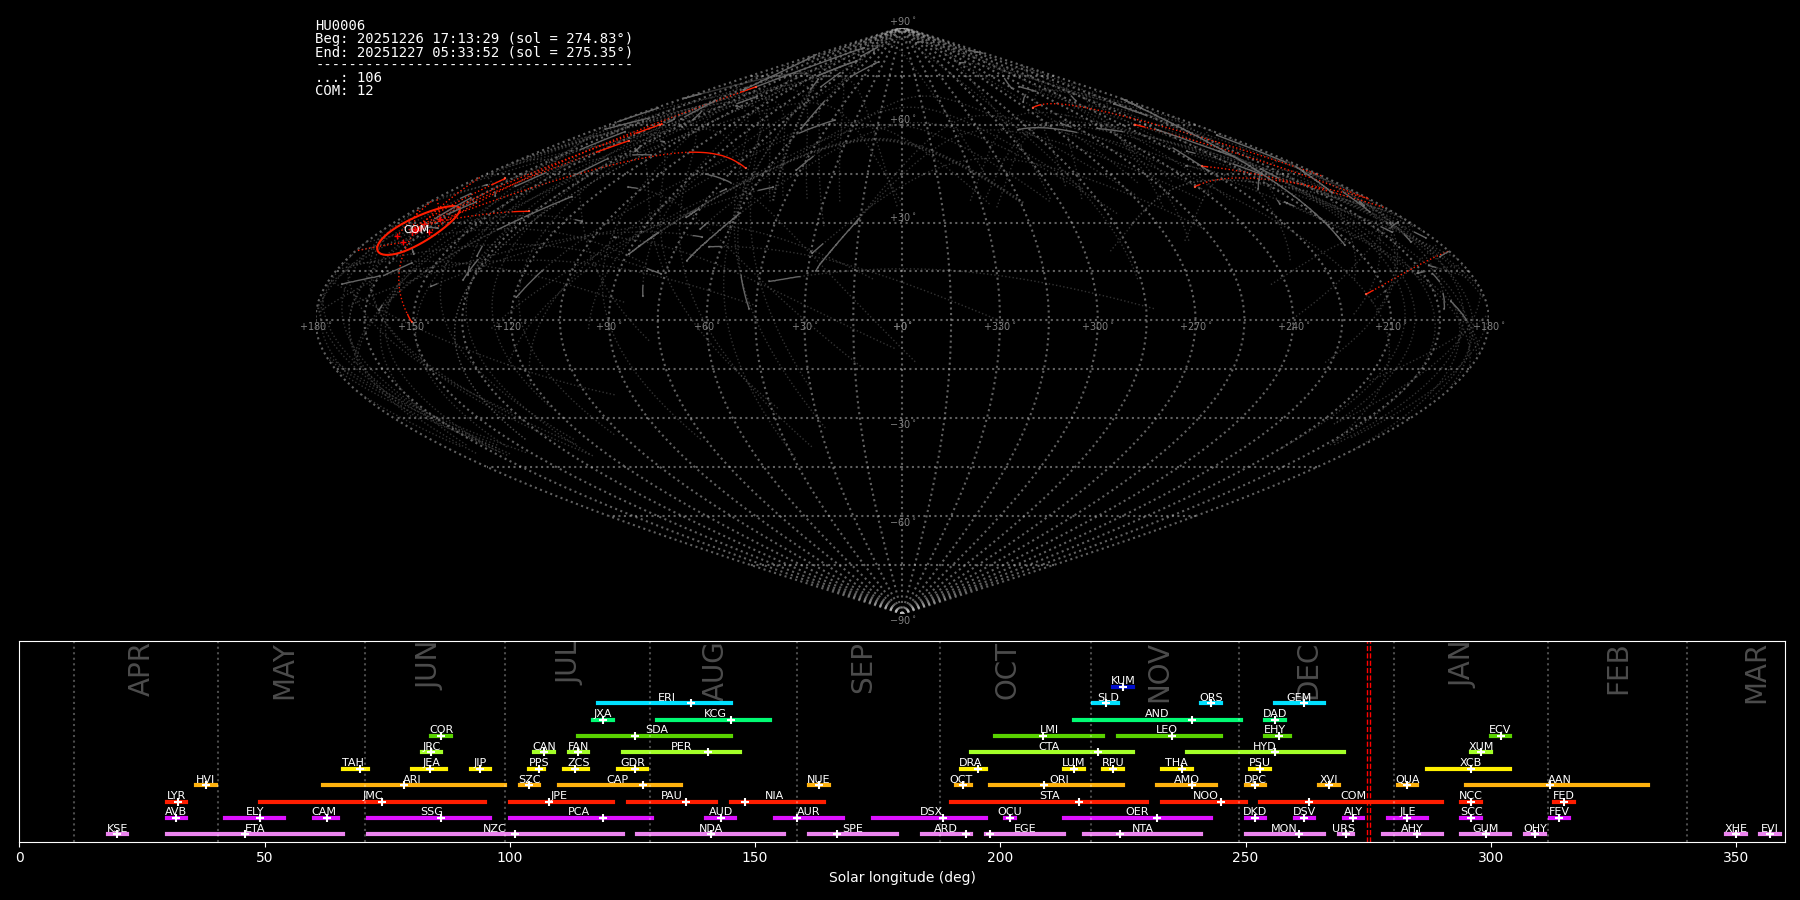
Task: Click the COM red bar in timeline
Action: coord(1351,801)
